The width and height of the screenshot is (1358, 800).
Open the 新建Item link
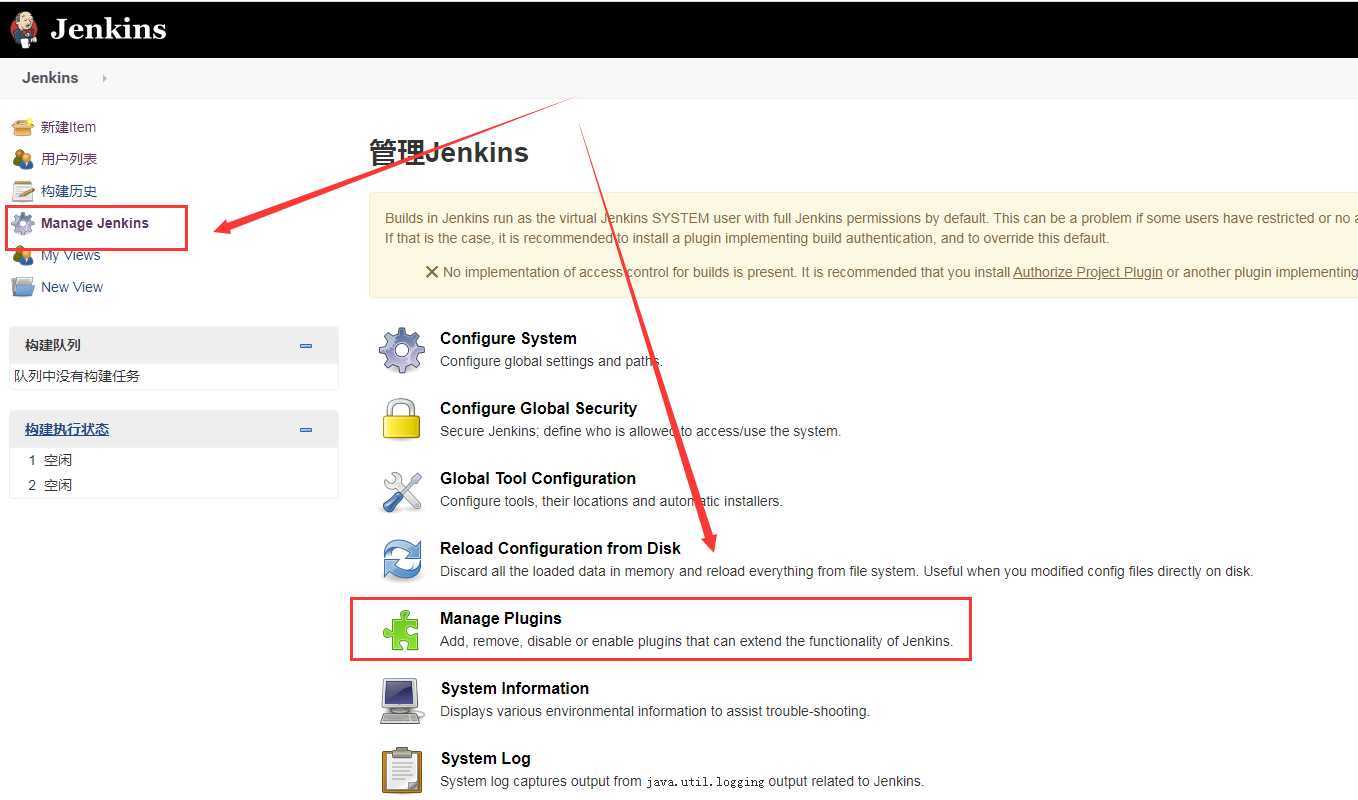pyautogui.click(x=68, y=127)
